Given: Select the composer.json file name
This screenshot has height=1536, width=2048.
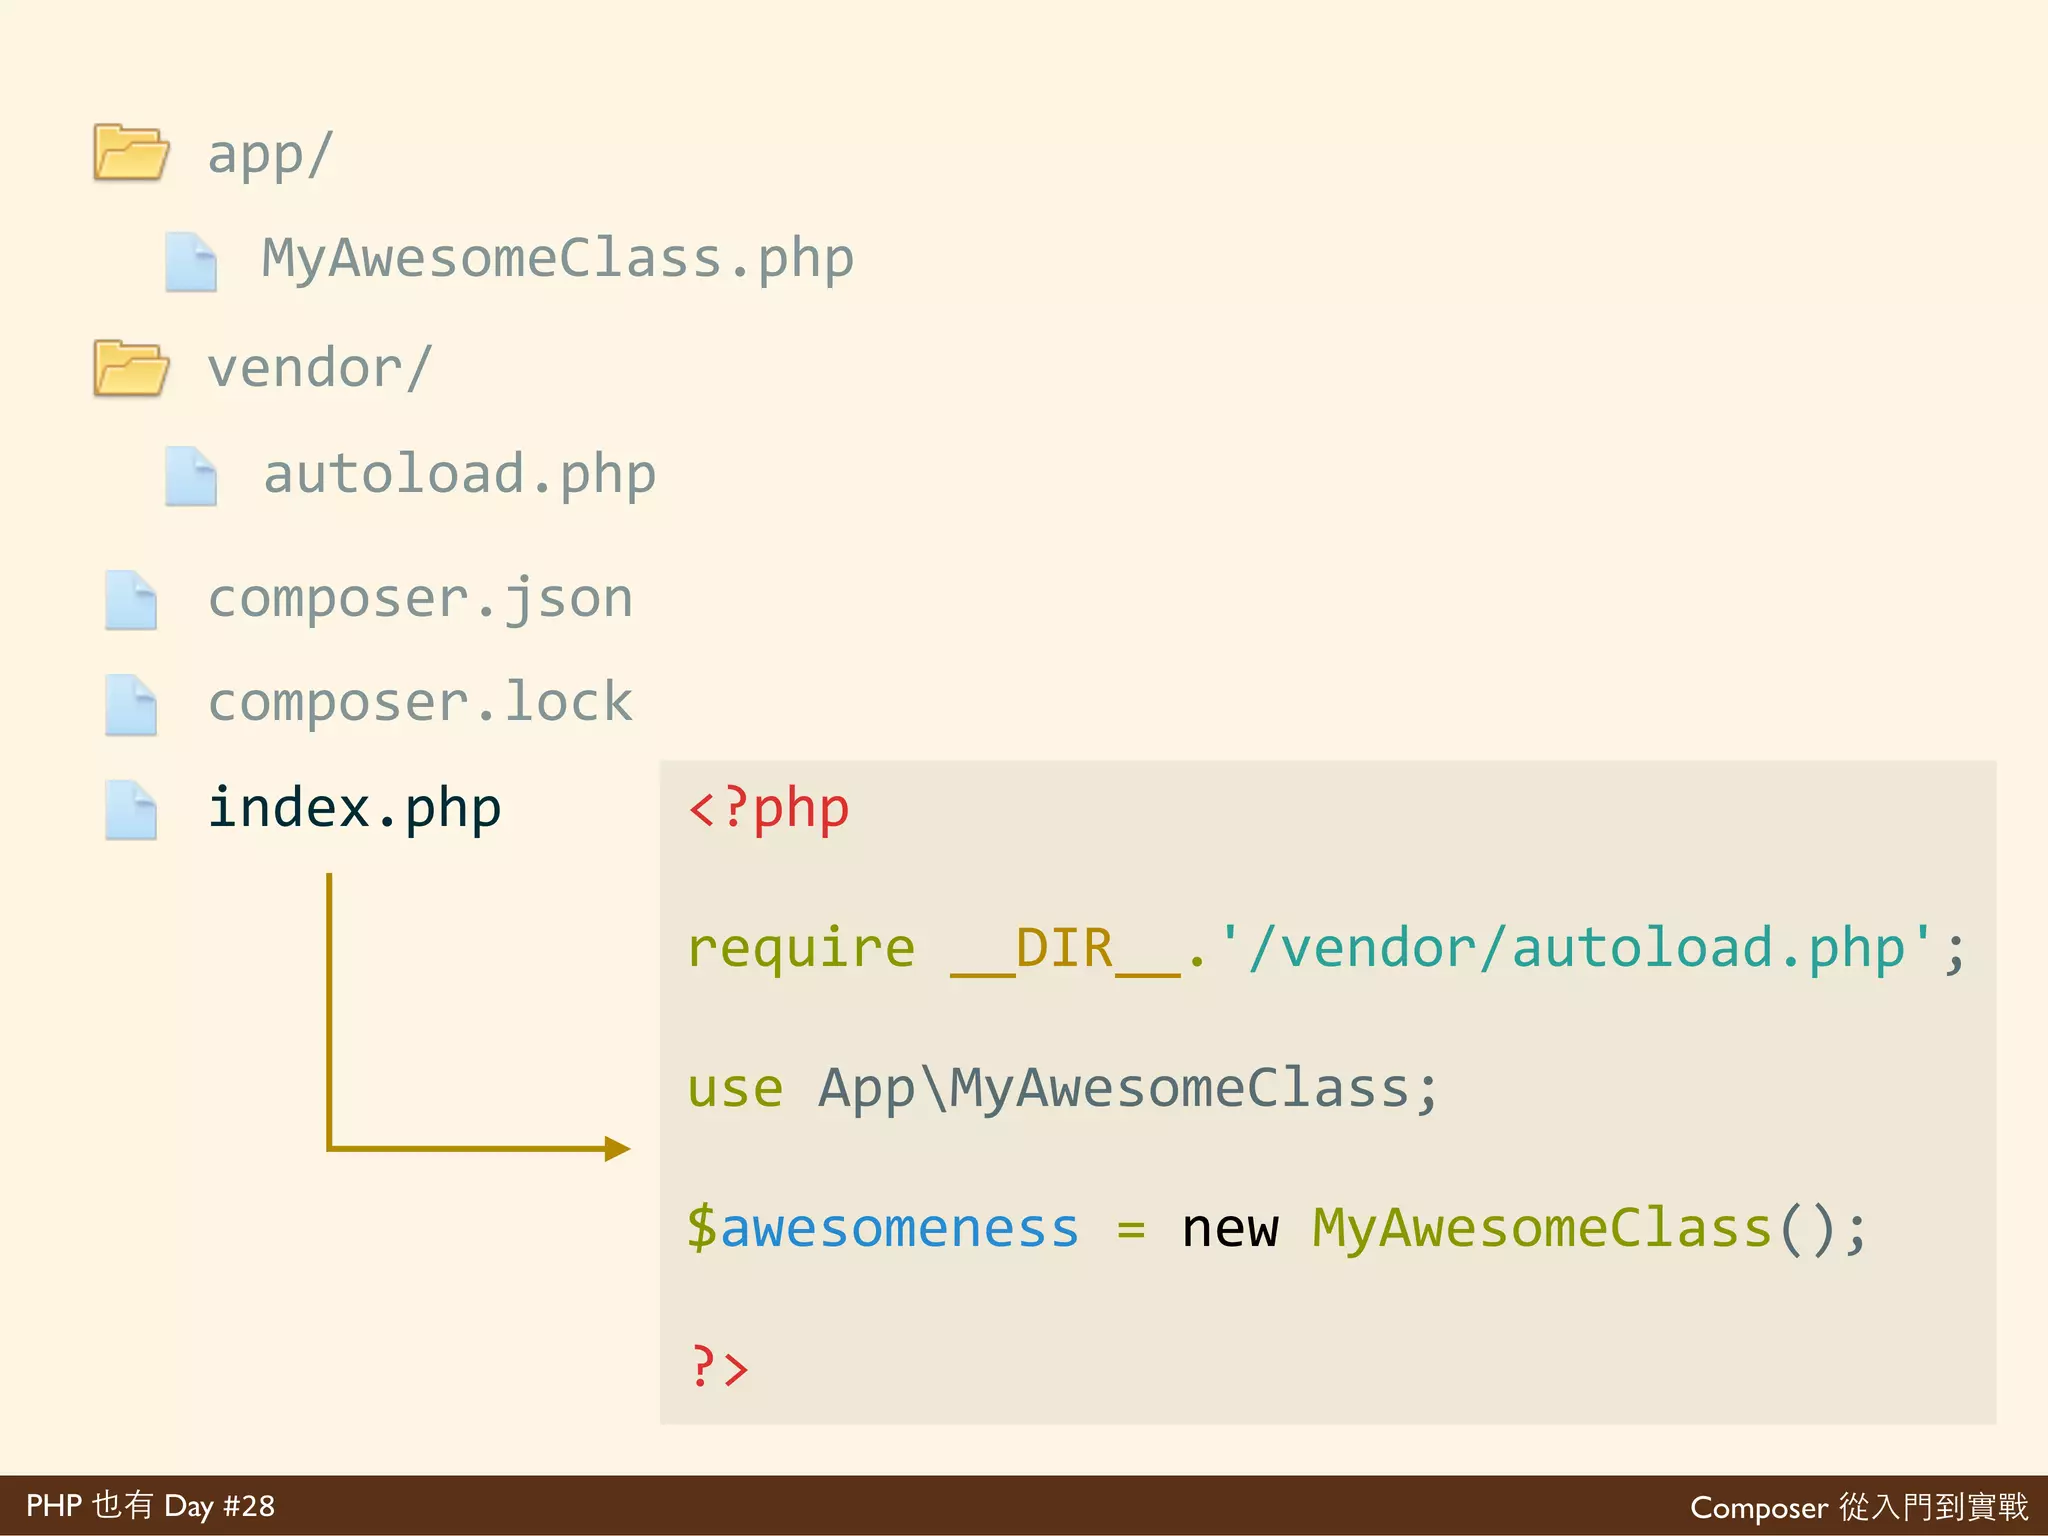Looking at the screenshot, I should click(420, 600).
